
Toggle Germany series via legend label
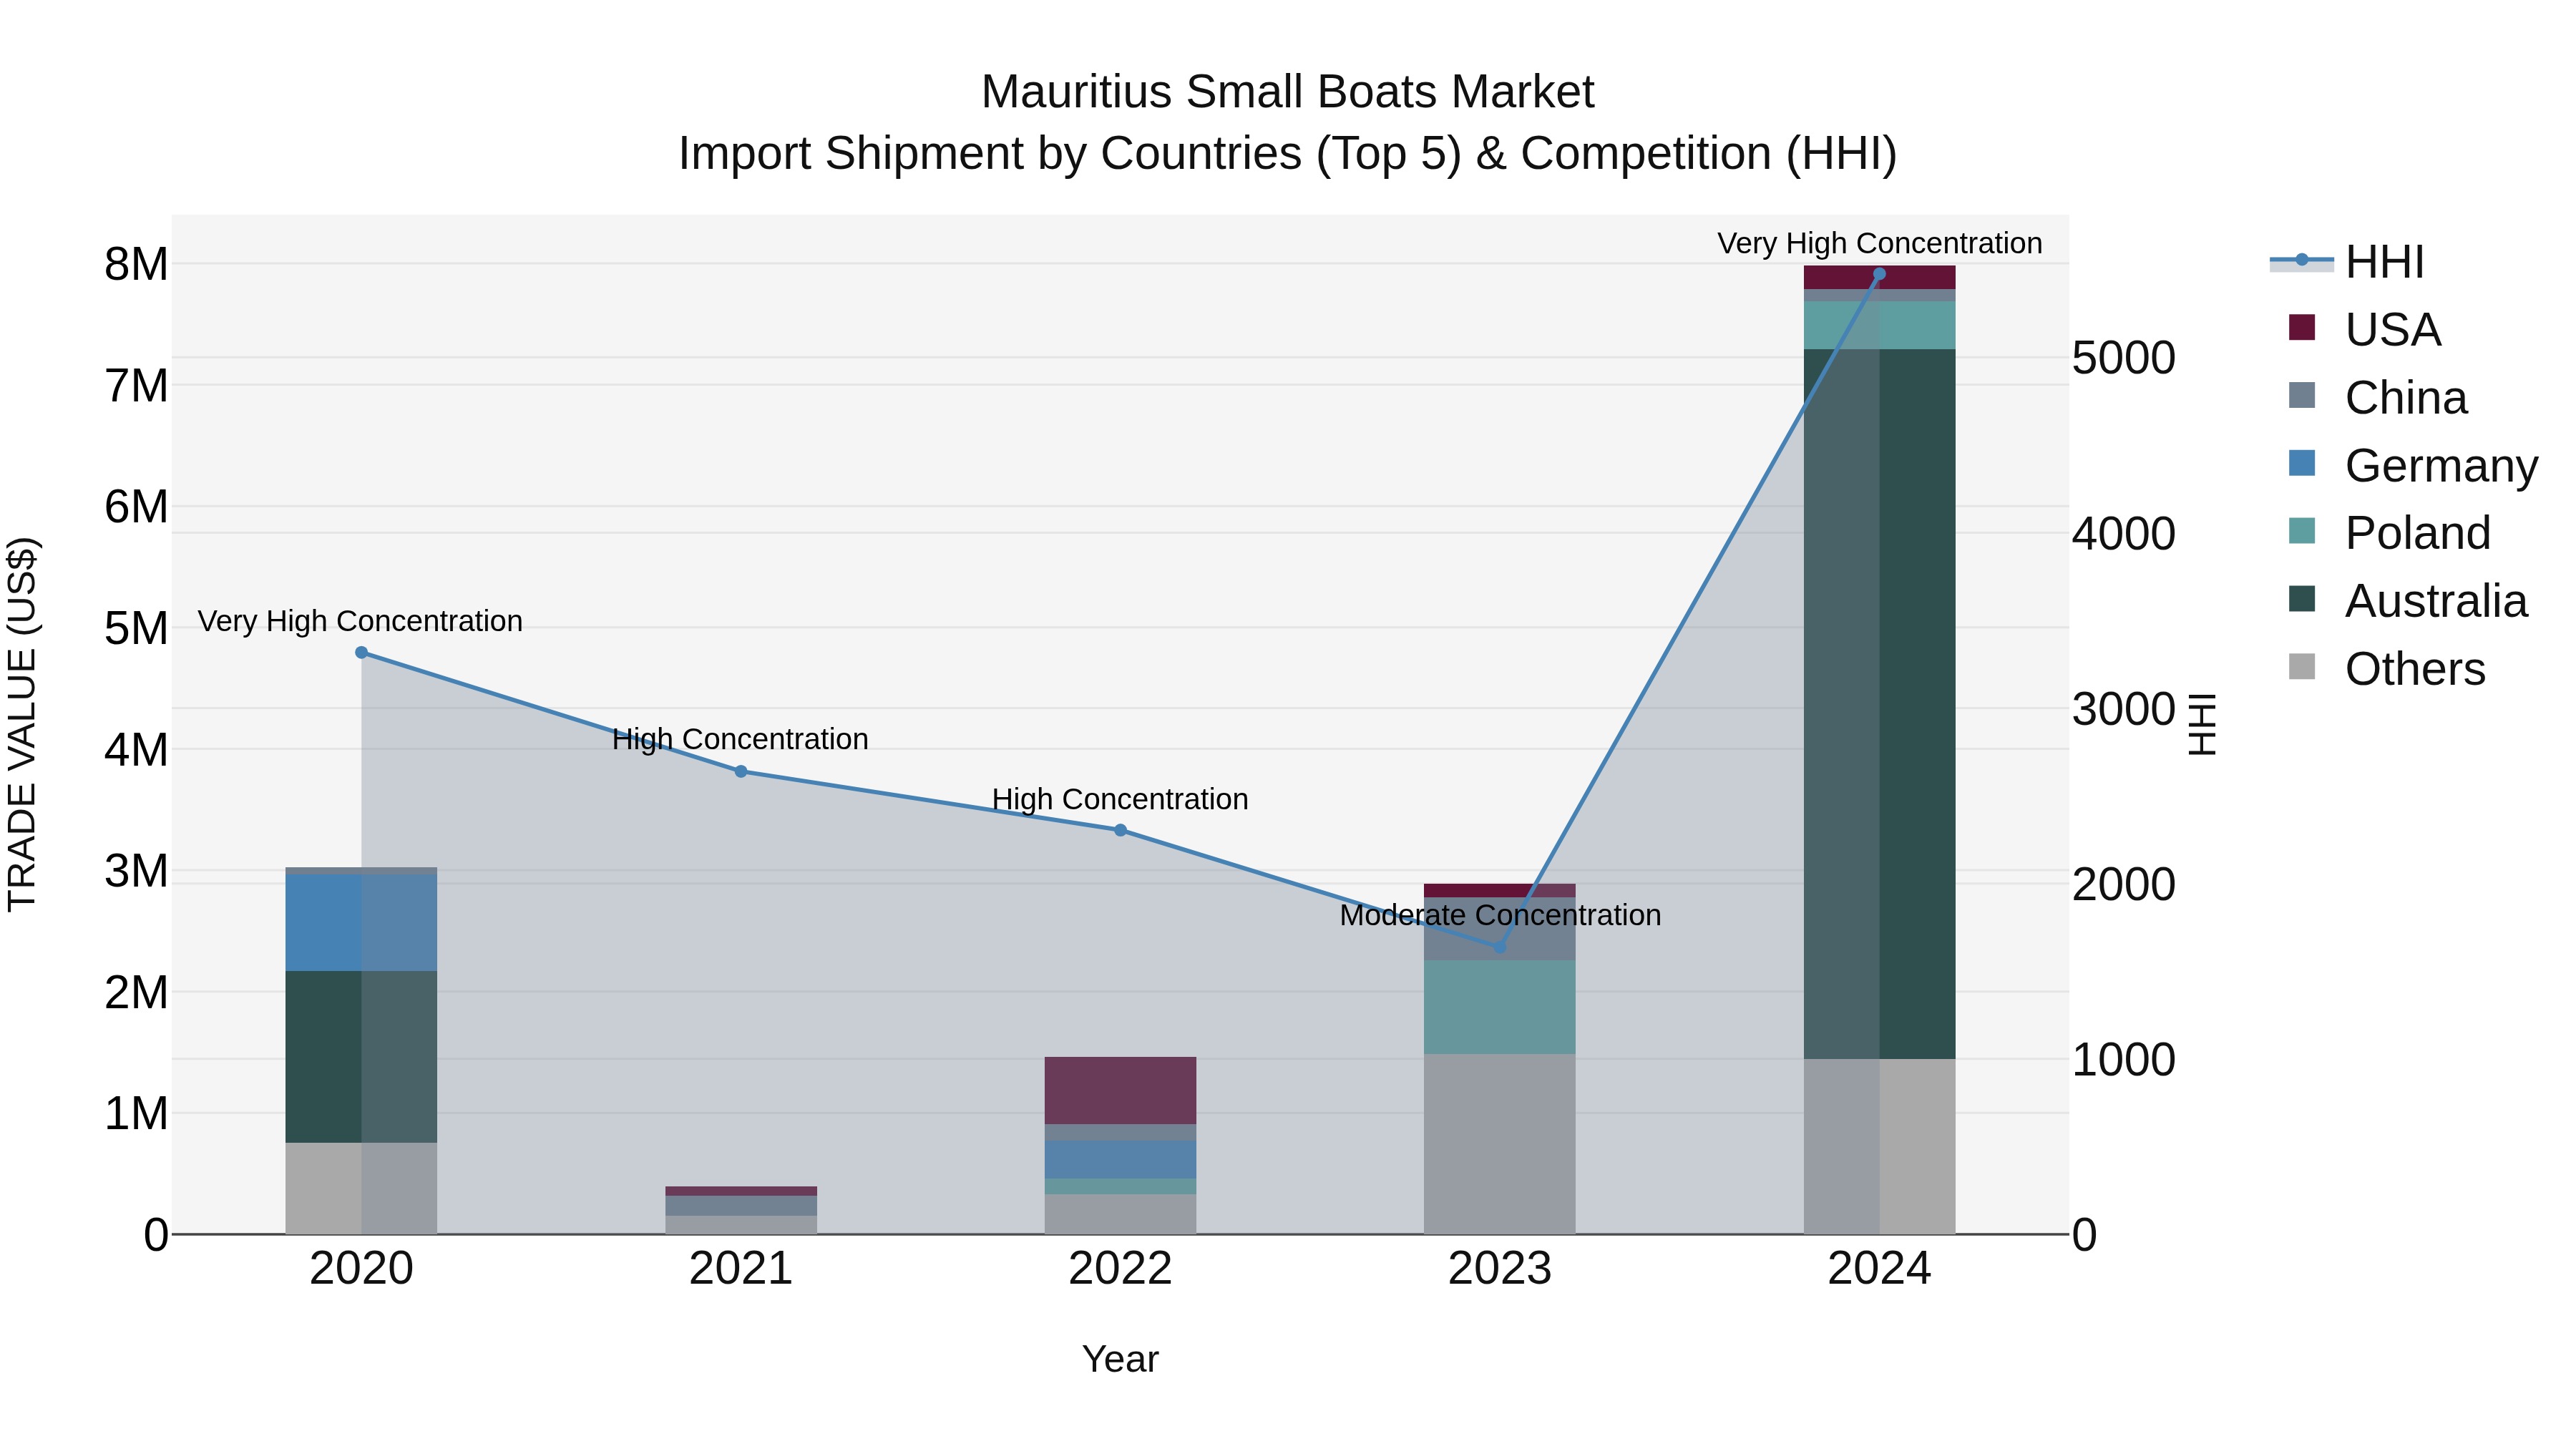(2441, 466)
